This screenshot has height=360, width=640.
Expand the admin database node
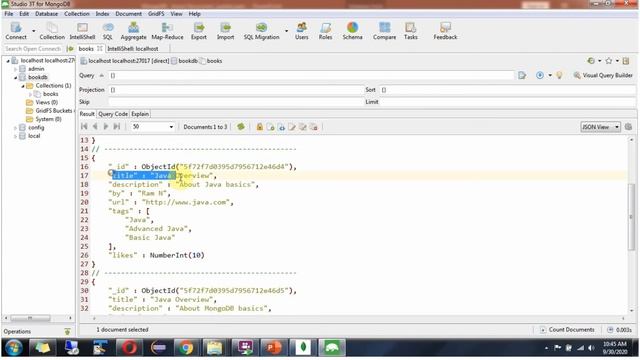[16, 69]
